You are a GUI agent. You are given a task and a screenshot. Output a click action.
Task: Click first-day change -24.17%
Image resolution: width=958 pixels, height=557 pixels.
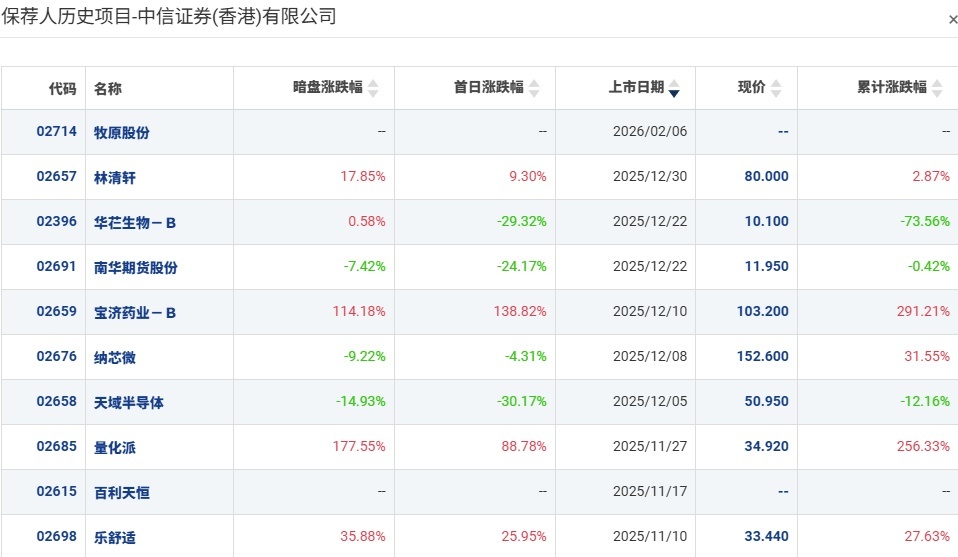522,266
